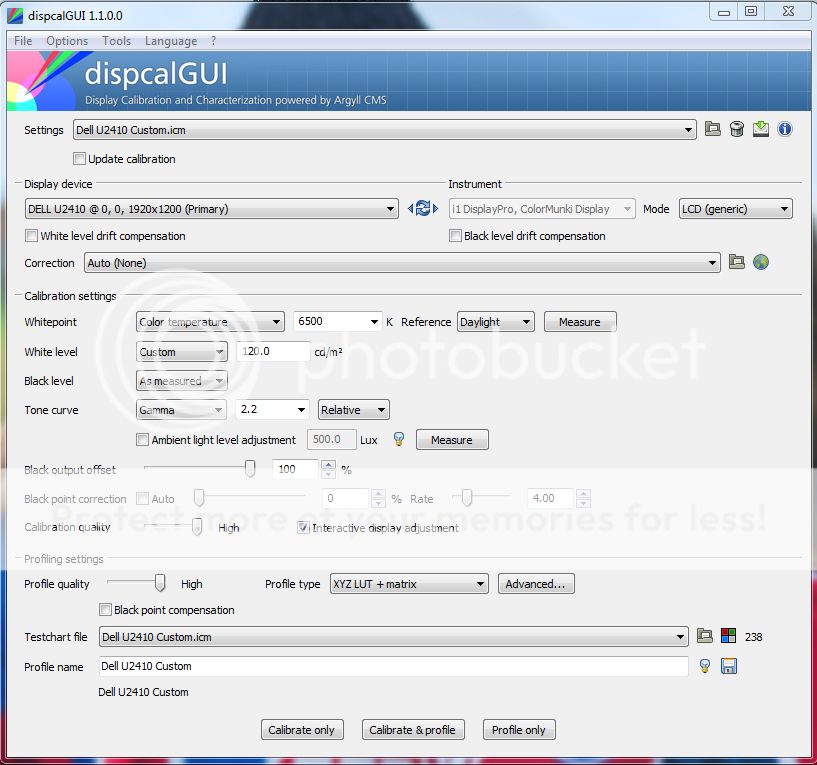Open White level Custom dropdown
817x765 pixels.
coord(181,352)
